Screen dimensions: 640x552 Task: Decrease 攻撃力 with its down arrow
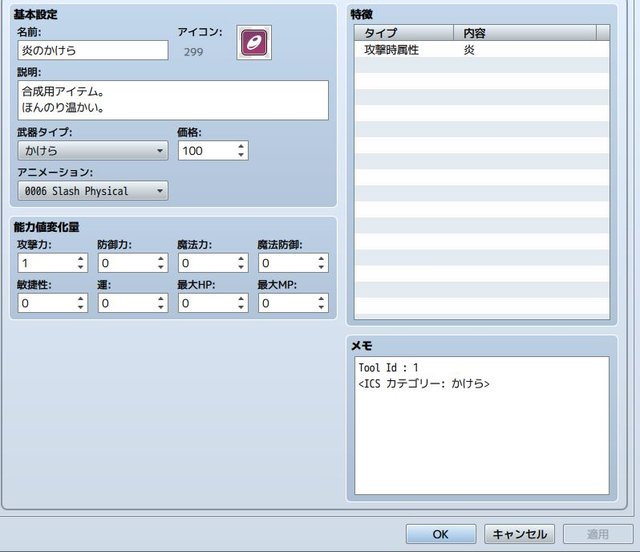81,267
